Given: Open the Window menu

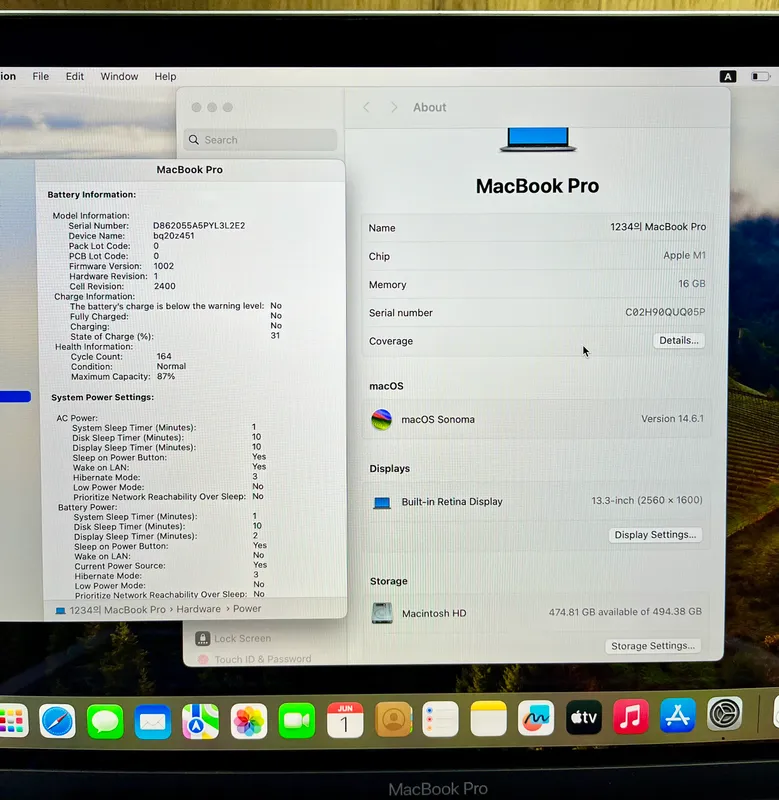Looking at the screenshot, I should point(119,77).
